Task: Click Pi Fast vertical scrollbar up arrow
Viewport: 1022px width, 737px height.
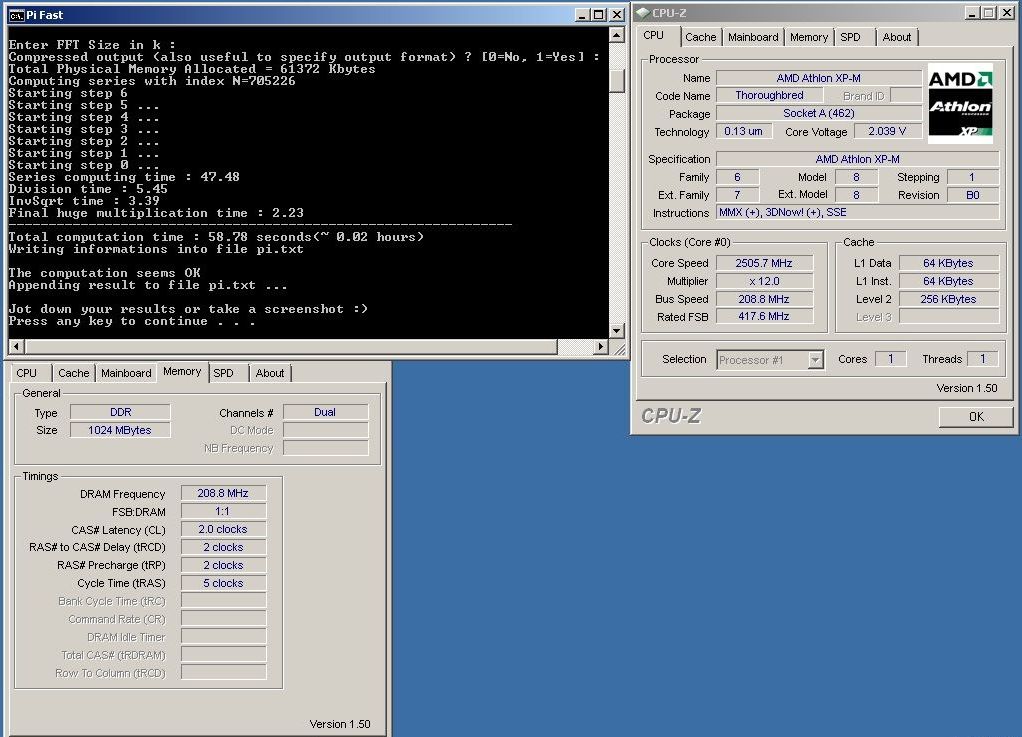Action: tap(617, 35)
